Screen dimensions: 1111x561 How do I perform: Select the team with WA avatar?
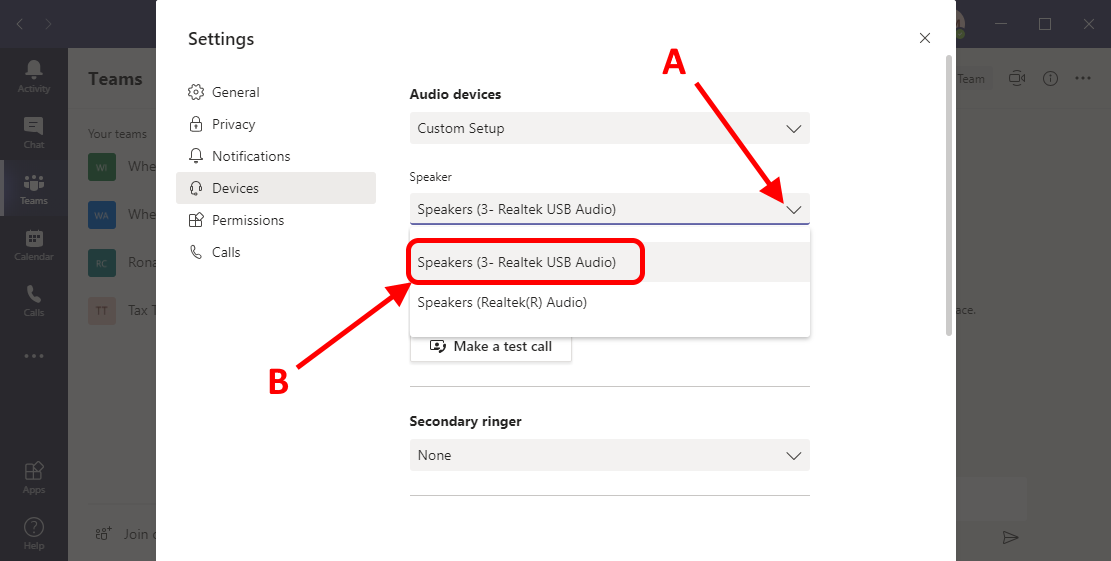(x=101, y=215)
